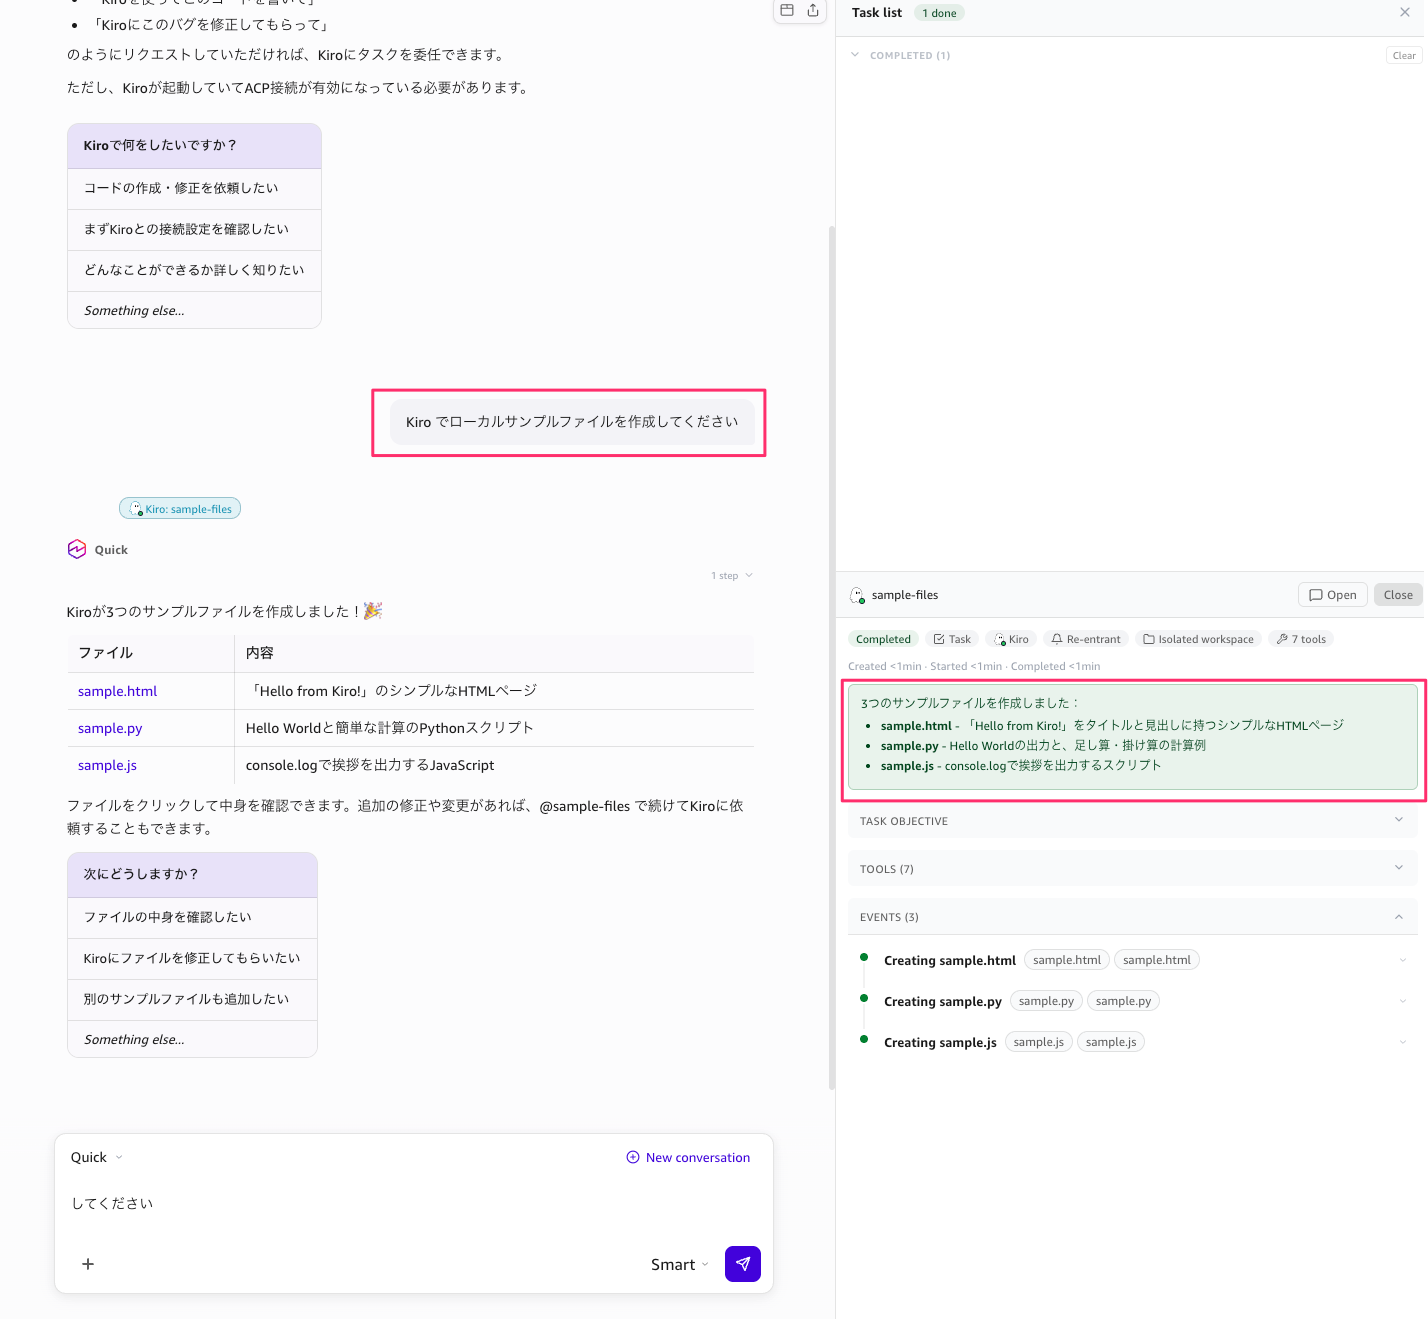Open the sample.html link in the file table

point(118,691)
